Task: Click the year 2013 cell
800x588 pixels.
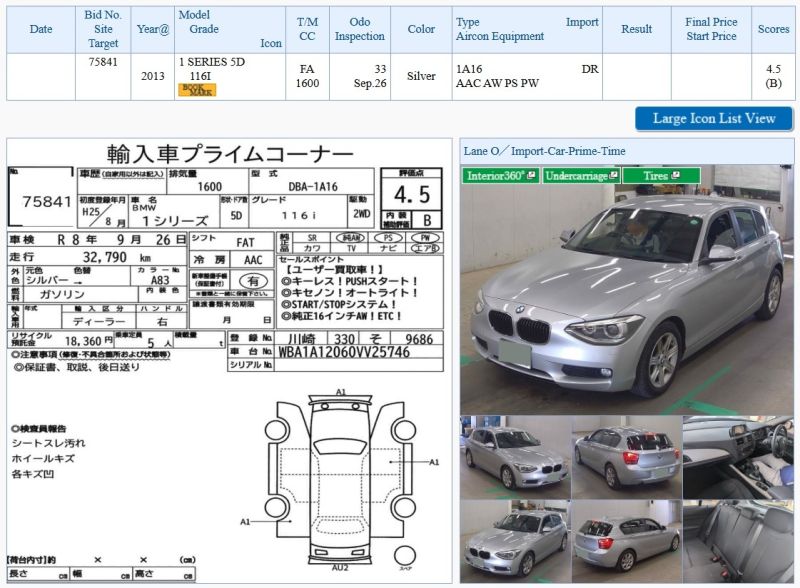Action: pos(153,77)
